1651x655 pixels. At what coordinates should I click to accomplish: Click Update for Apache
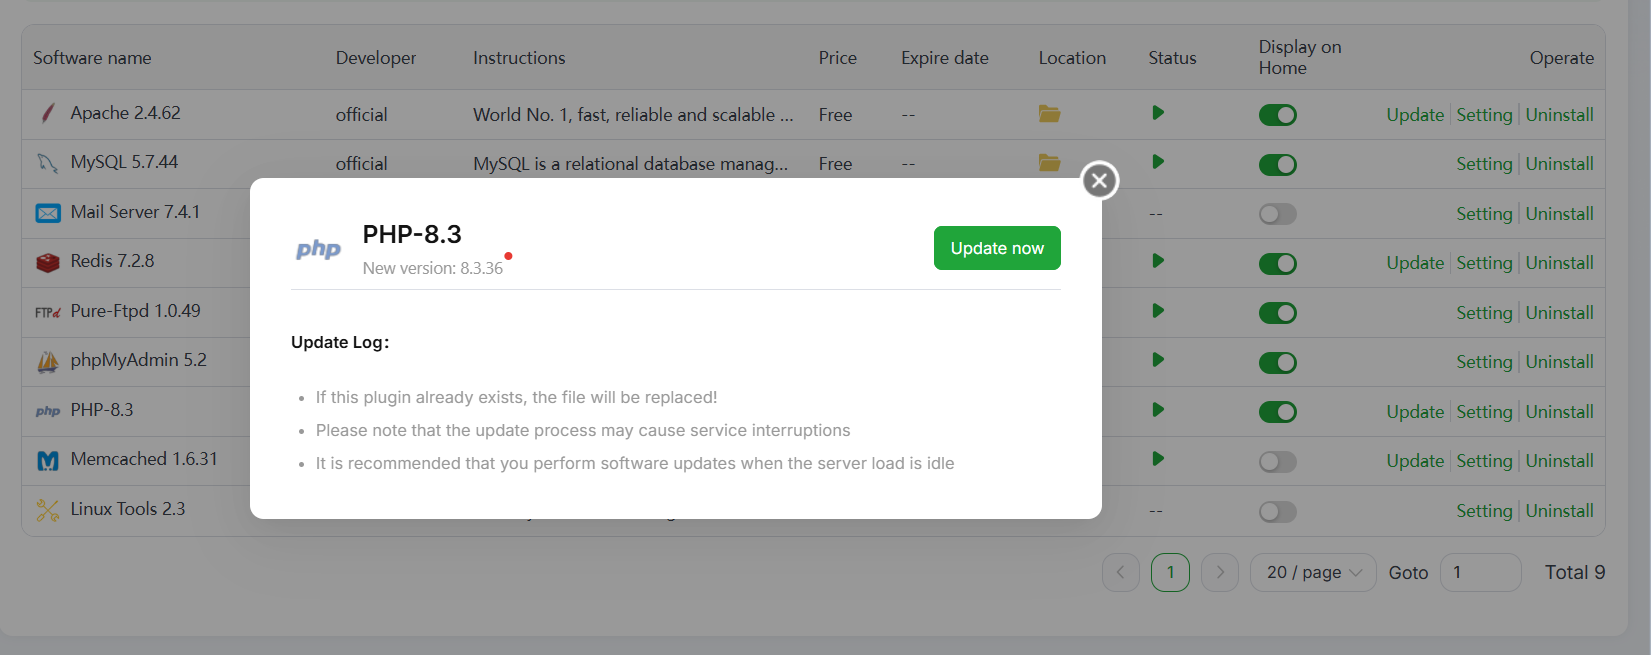1415,115
